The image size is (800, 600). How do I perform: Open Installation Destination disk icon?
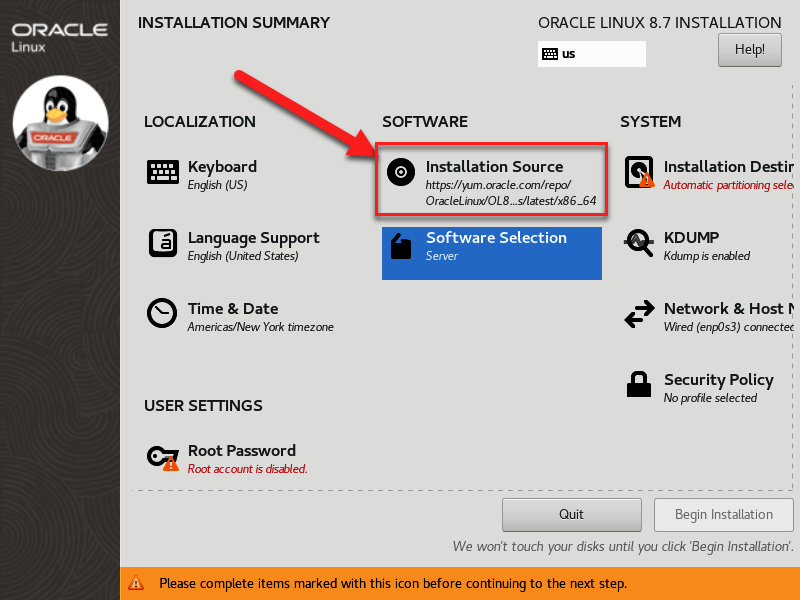pyautogui.click(x=639, y=172)
